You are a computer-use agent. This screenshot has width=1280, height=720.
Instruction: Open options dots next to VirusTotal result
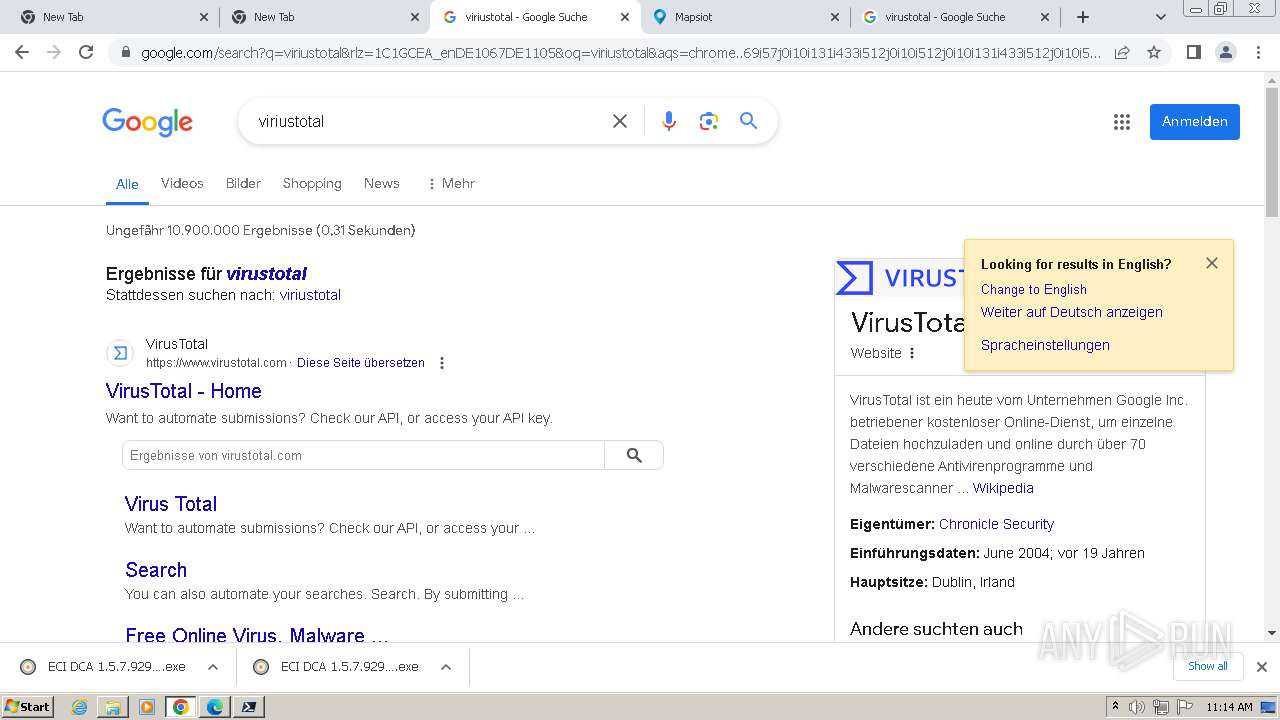pyautogui.click(x=442, y=363)
